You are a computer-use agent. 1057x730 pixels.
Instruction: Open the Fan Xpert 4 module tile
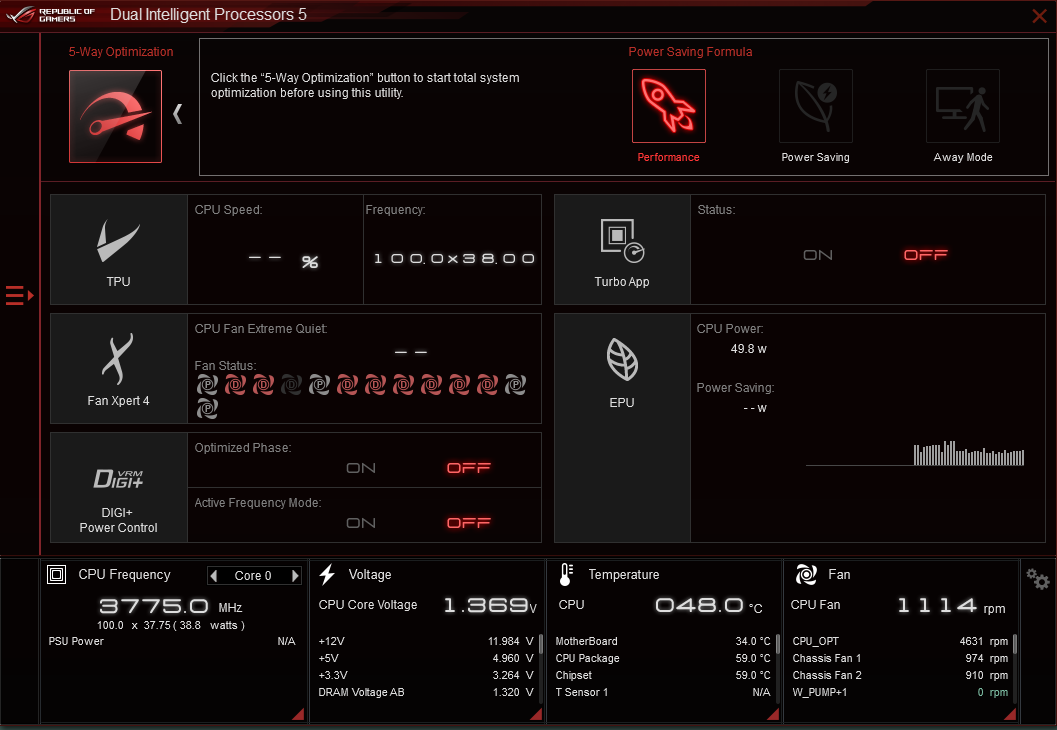coord(119,368)
